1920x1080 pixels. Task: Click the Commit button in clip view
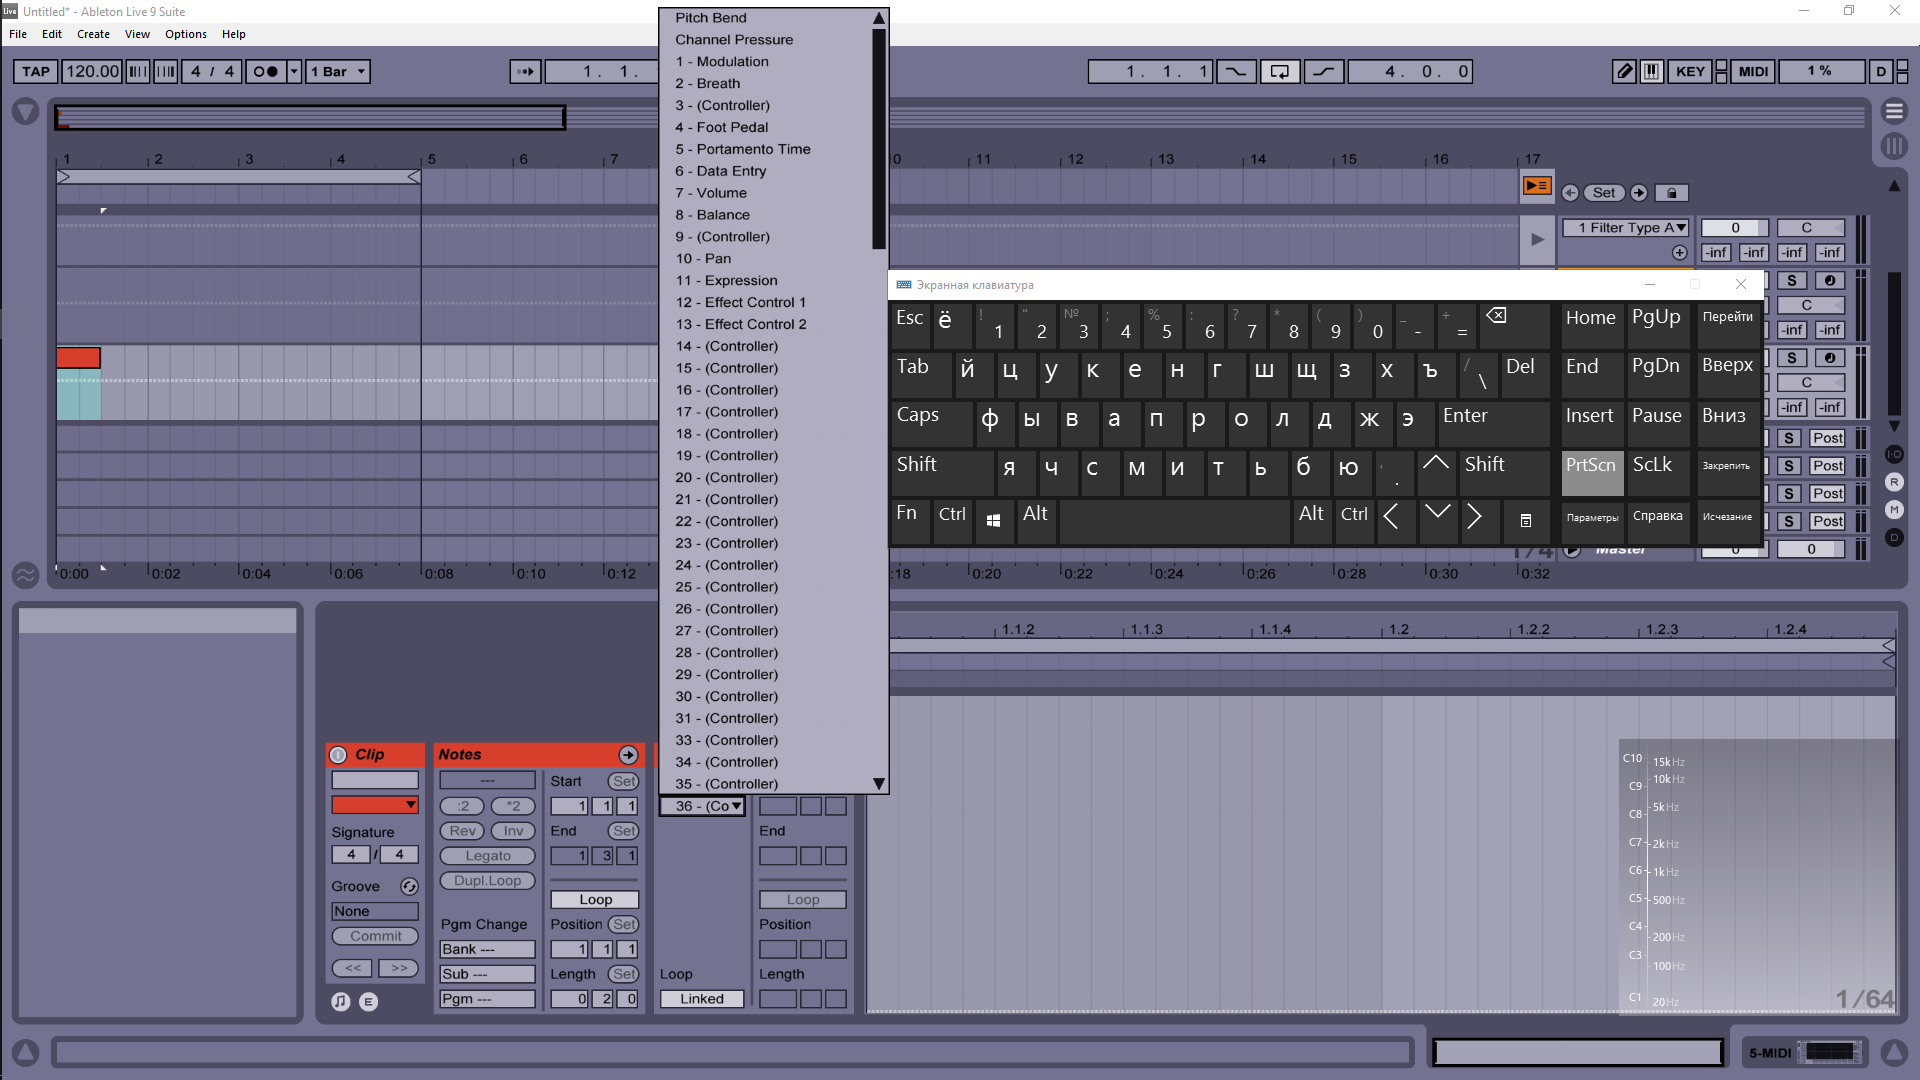click(x=376, y=936)
